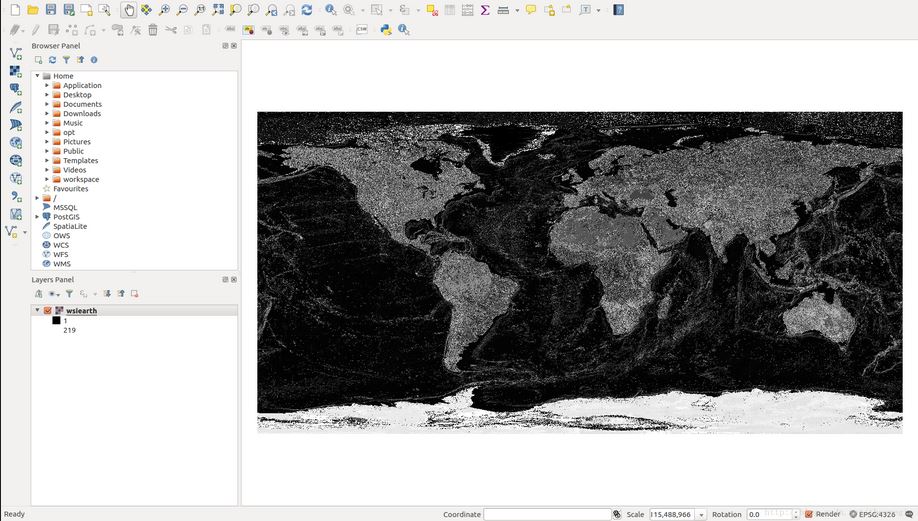
Task: Click Pan Map to Selection icon
Action: (x=146, y=10)
